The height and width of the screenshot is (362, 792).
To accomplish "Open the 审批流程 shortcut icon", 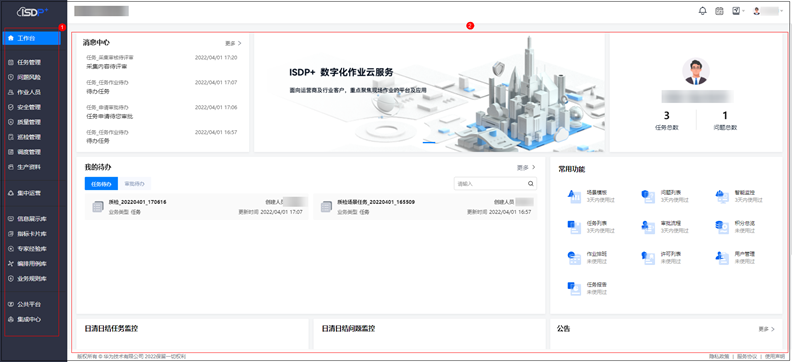I will 648,227.
